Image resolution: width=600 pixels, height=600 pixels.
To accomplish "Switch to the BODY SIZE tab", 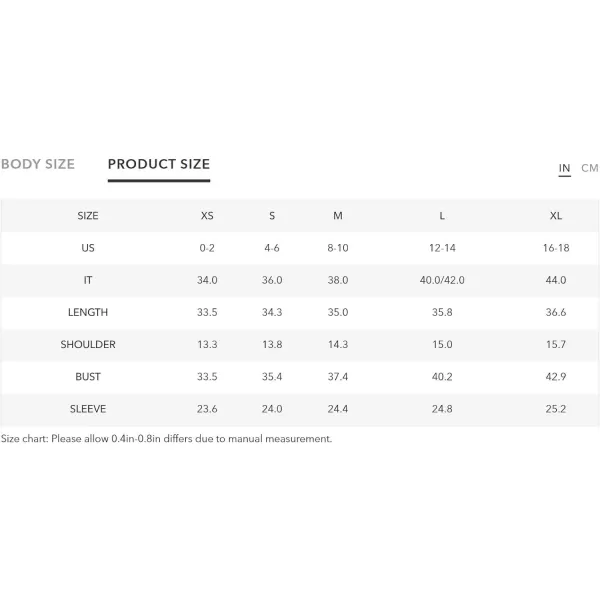I will click(x=38, y=164).
